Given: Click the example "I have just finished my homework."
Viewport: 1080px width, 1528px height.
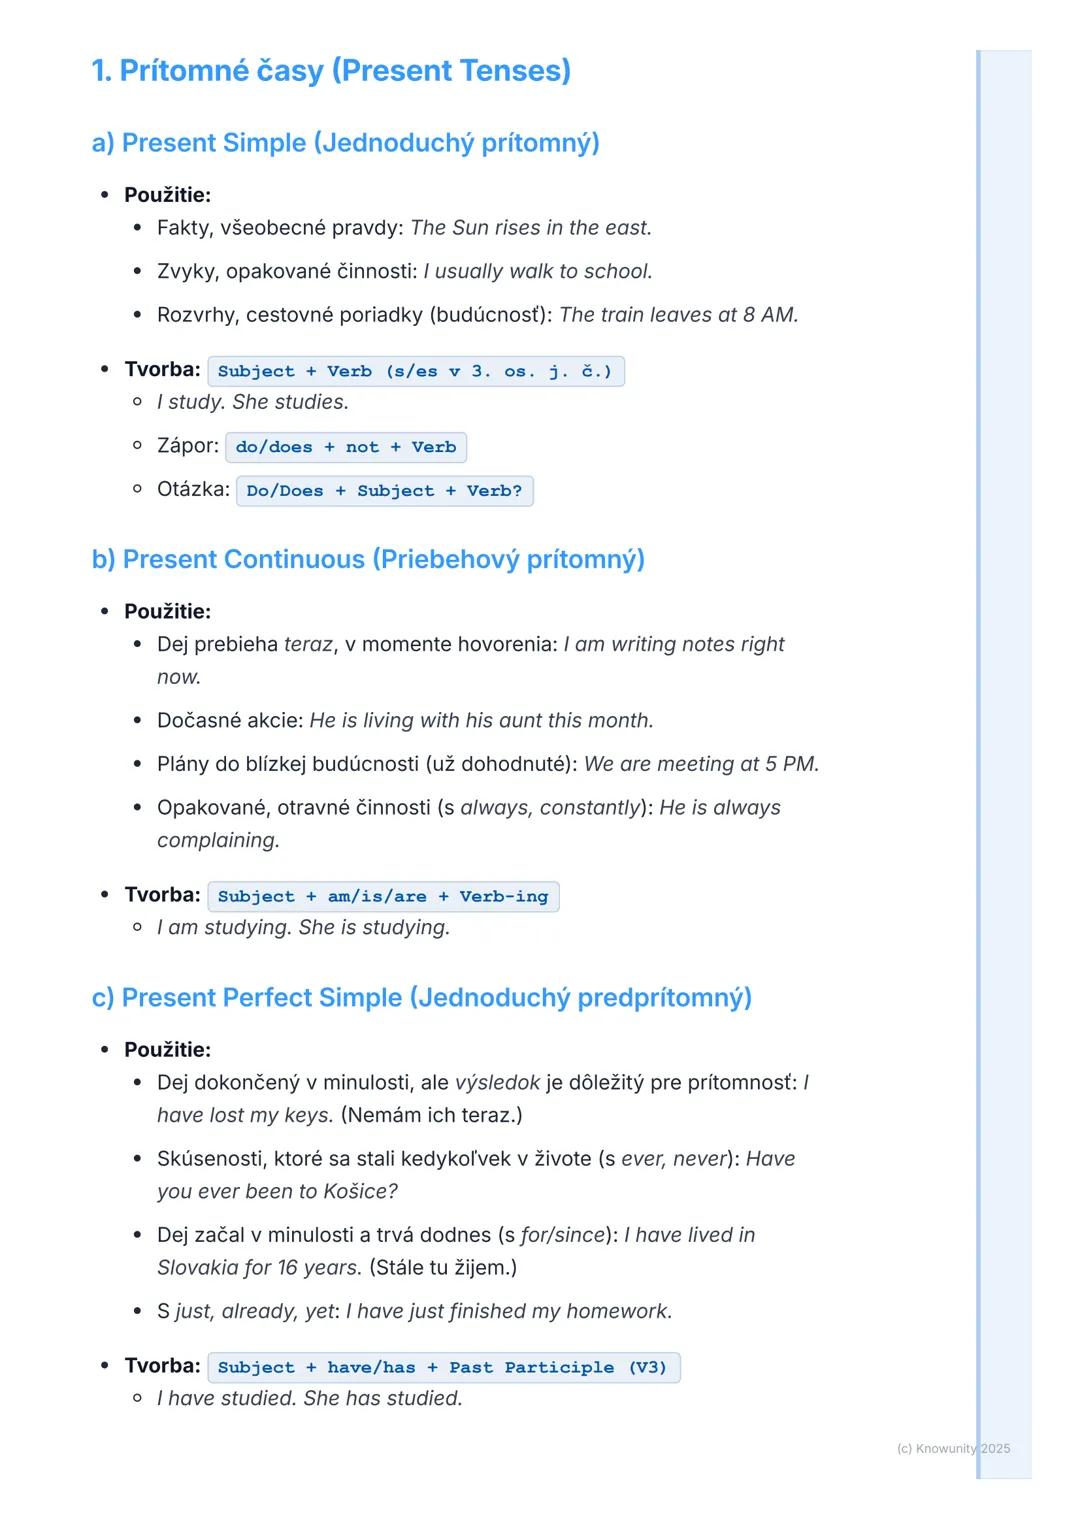Looking at the screenshot, I should tap(509, 1311).
